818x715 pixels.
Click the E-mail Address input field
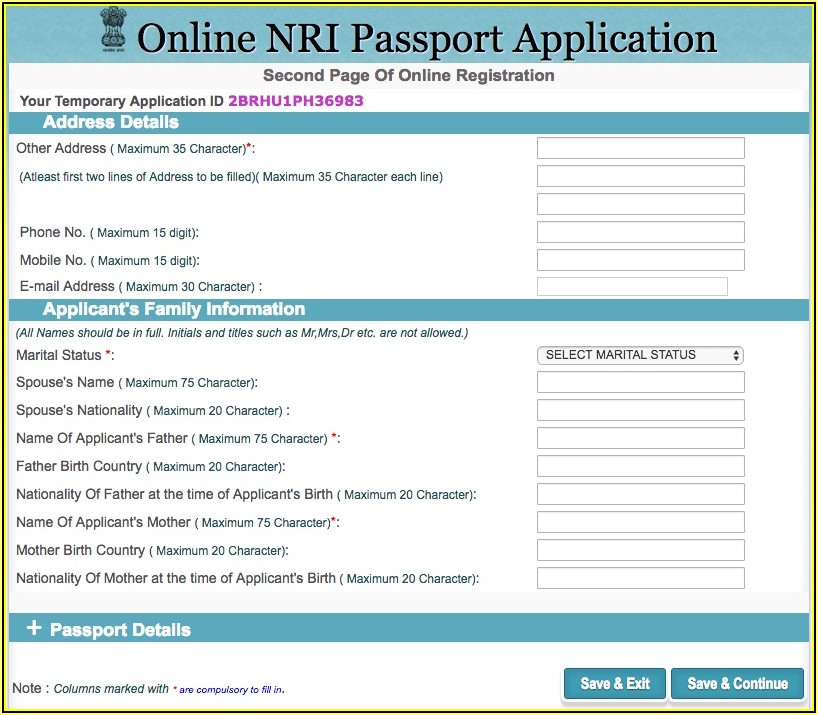632,287
